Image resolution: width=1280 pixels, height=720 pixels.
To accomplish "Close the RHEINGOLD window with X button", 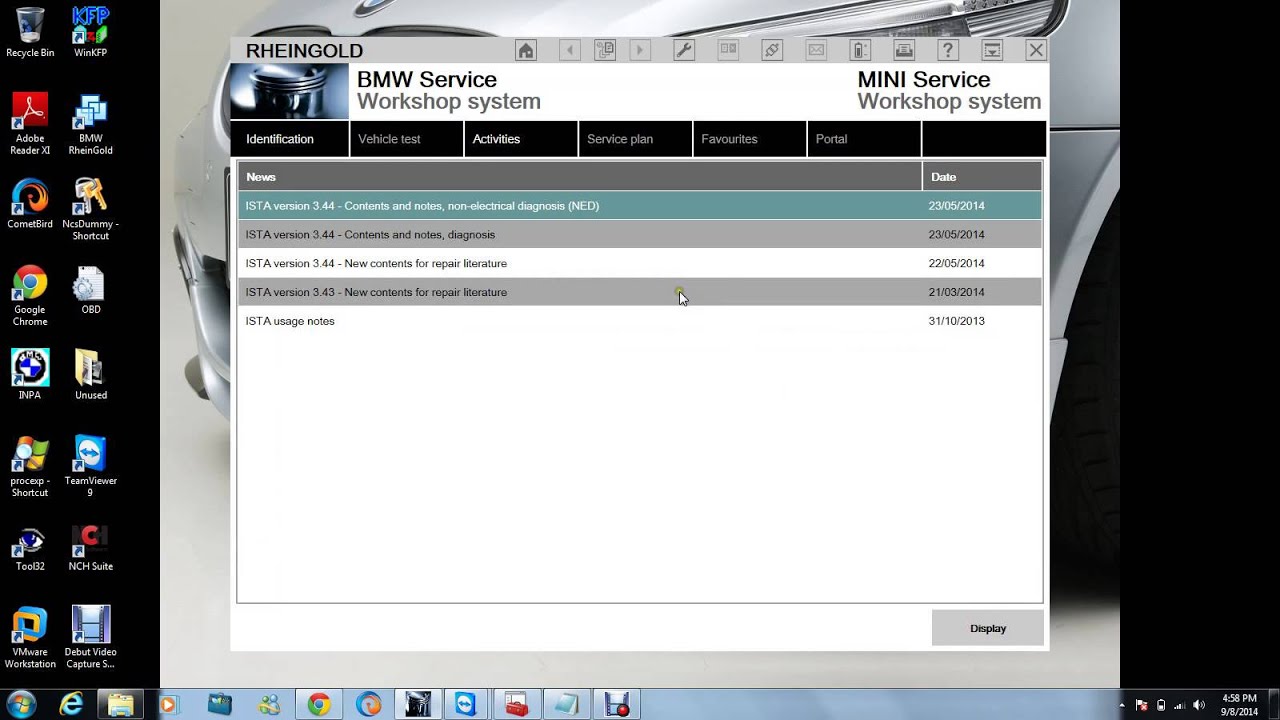I will pos(1036,50).
